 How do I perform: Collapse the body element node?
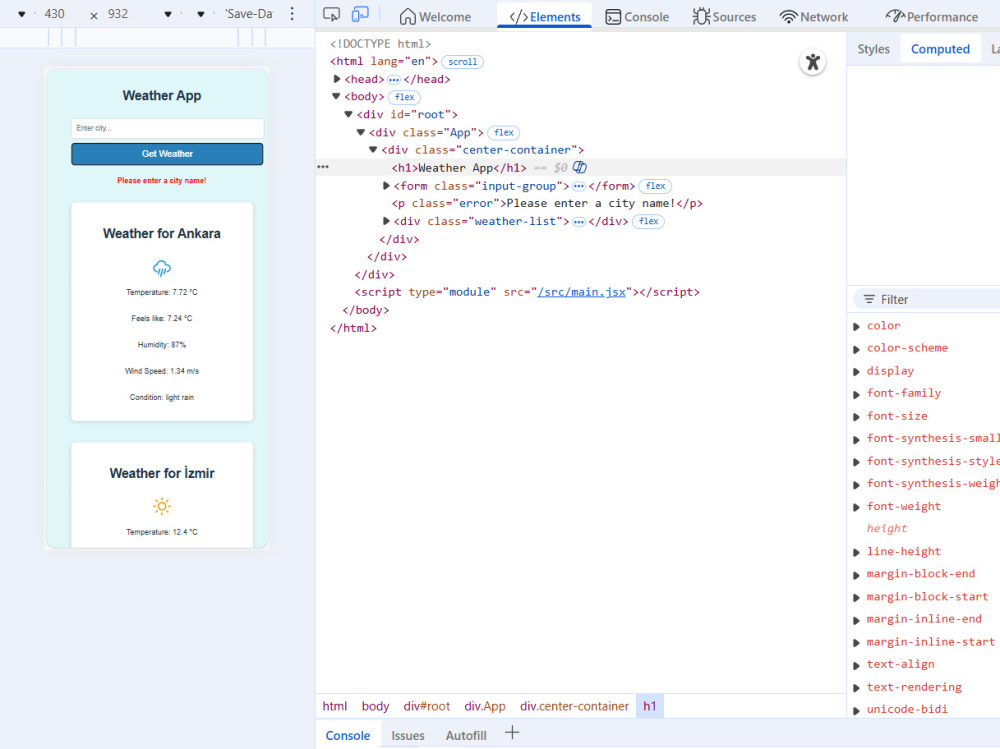336,96
